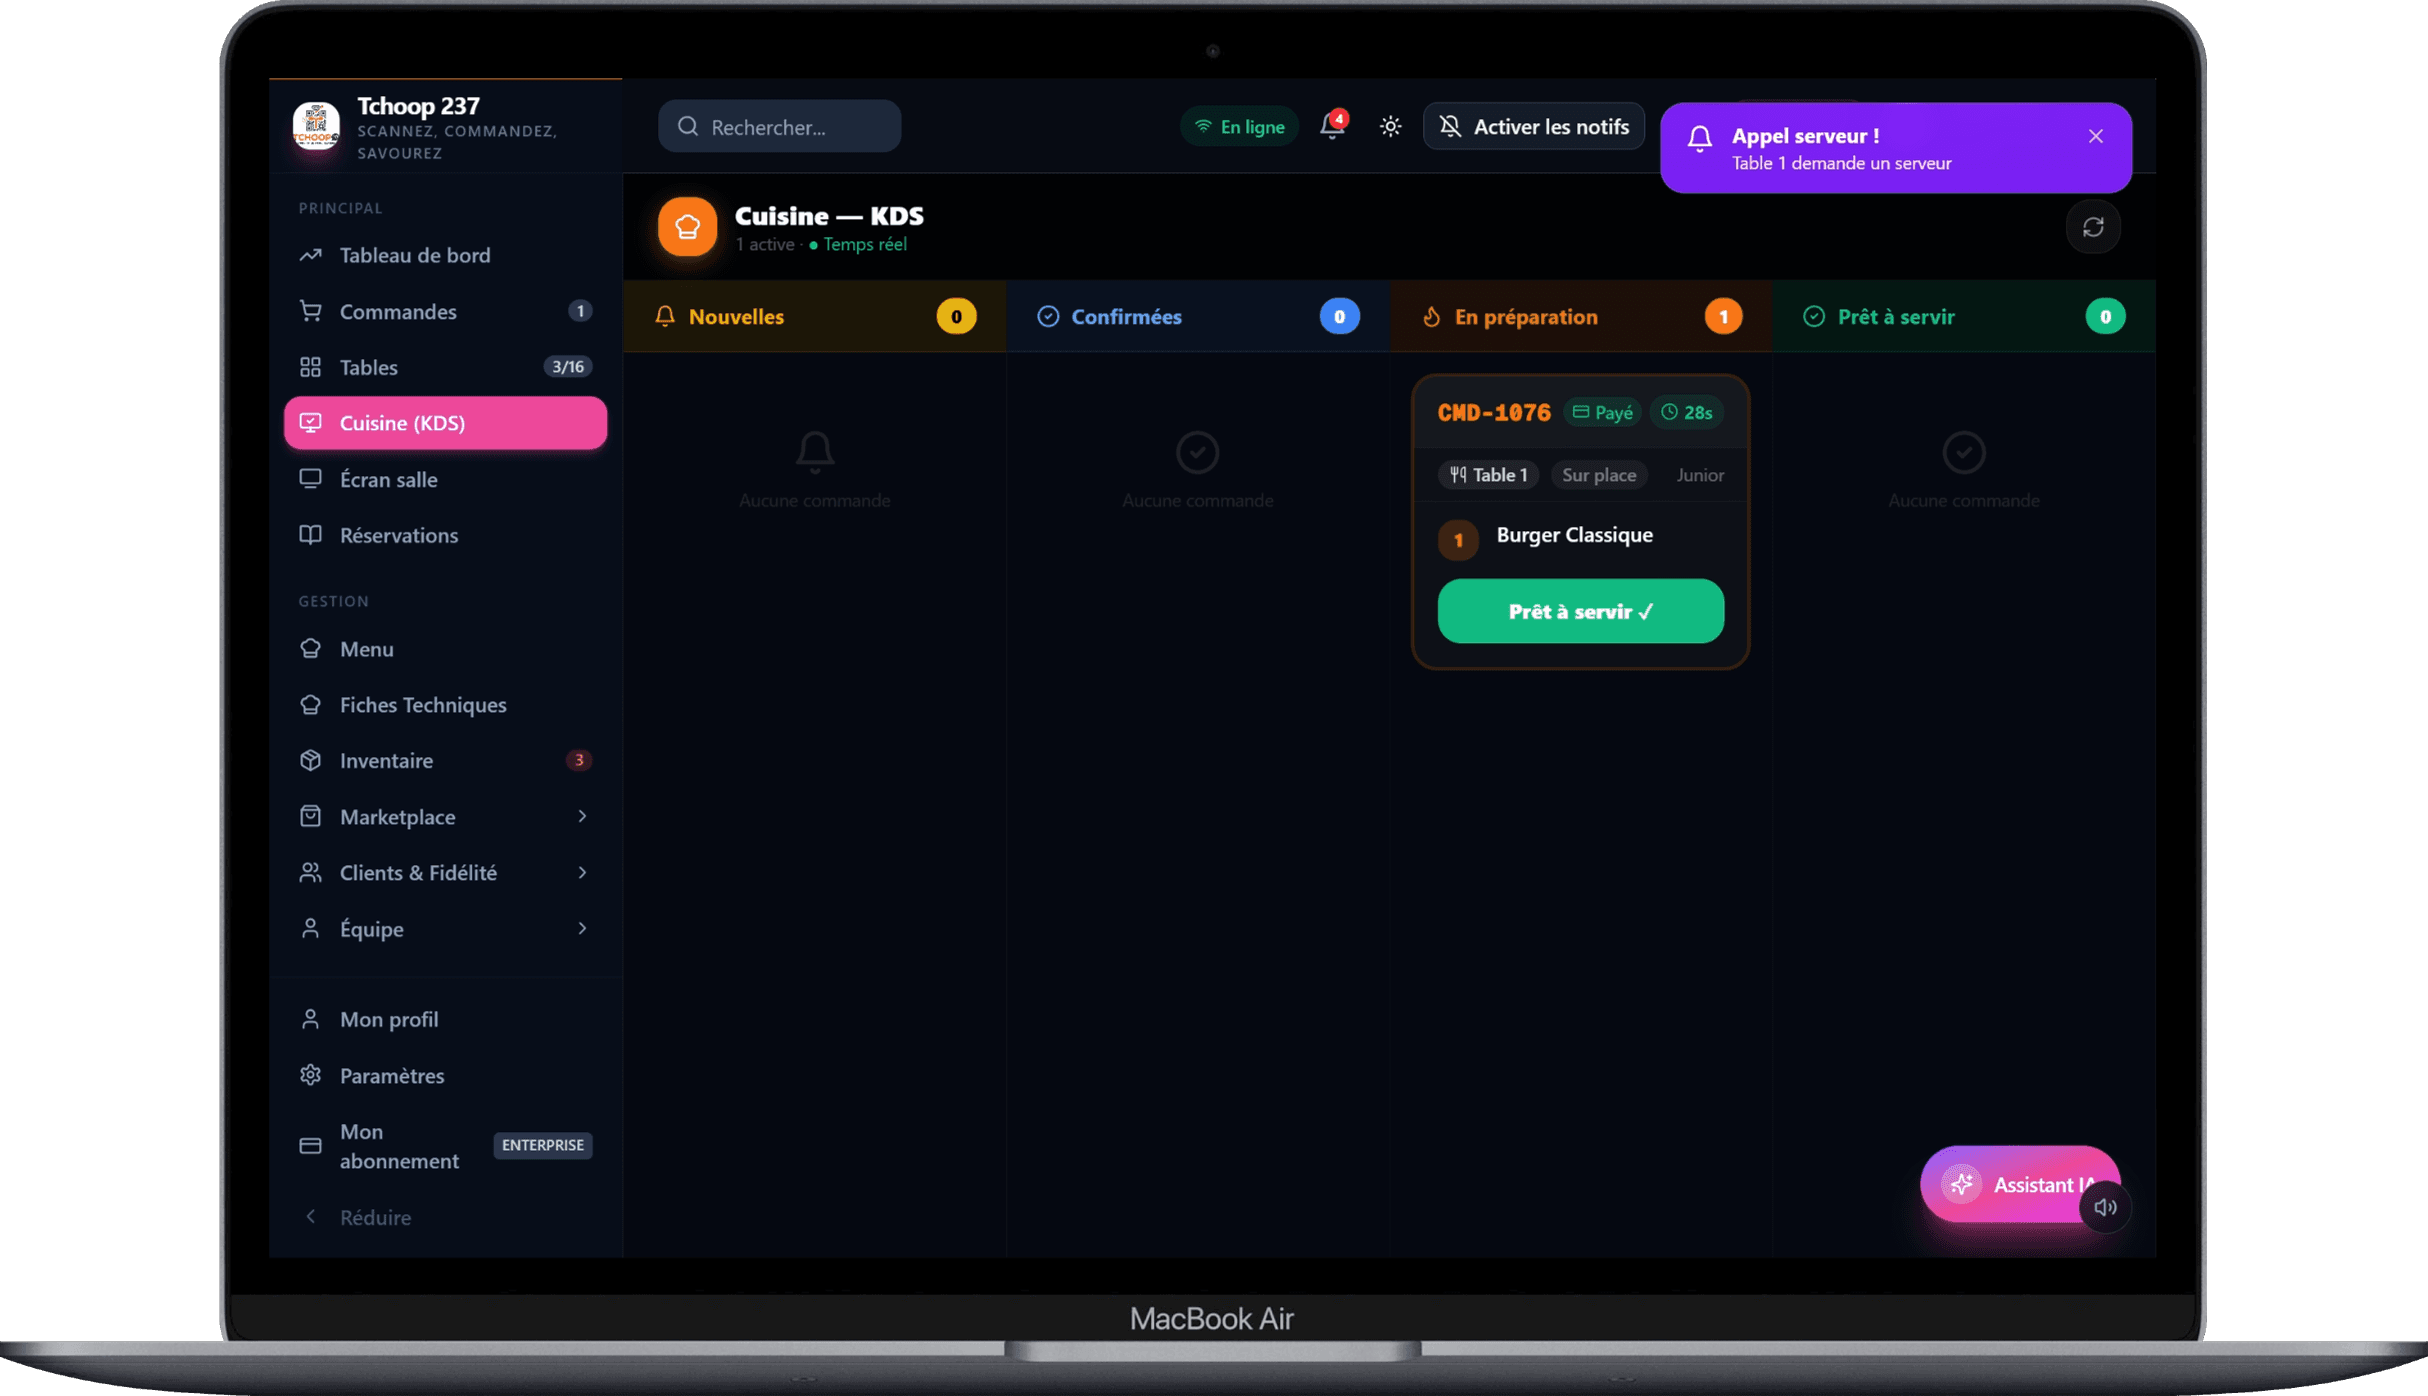Click the Burger Classique item
2428x1396 pixels.
click(1574, 535)
